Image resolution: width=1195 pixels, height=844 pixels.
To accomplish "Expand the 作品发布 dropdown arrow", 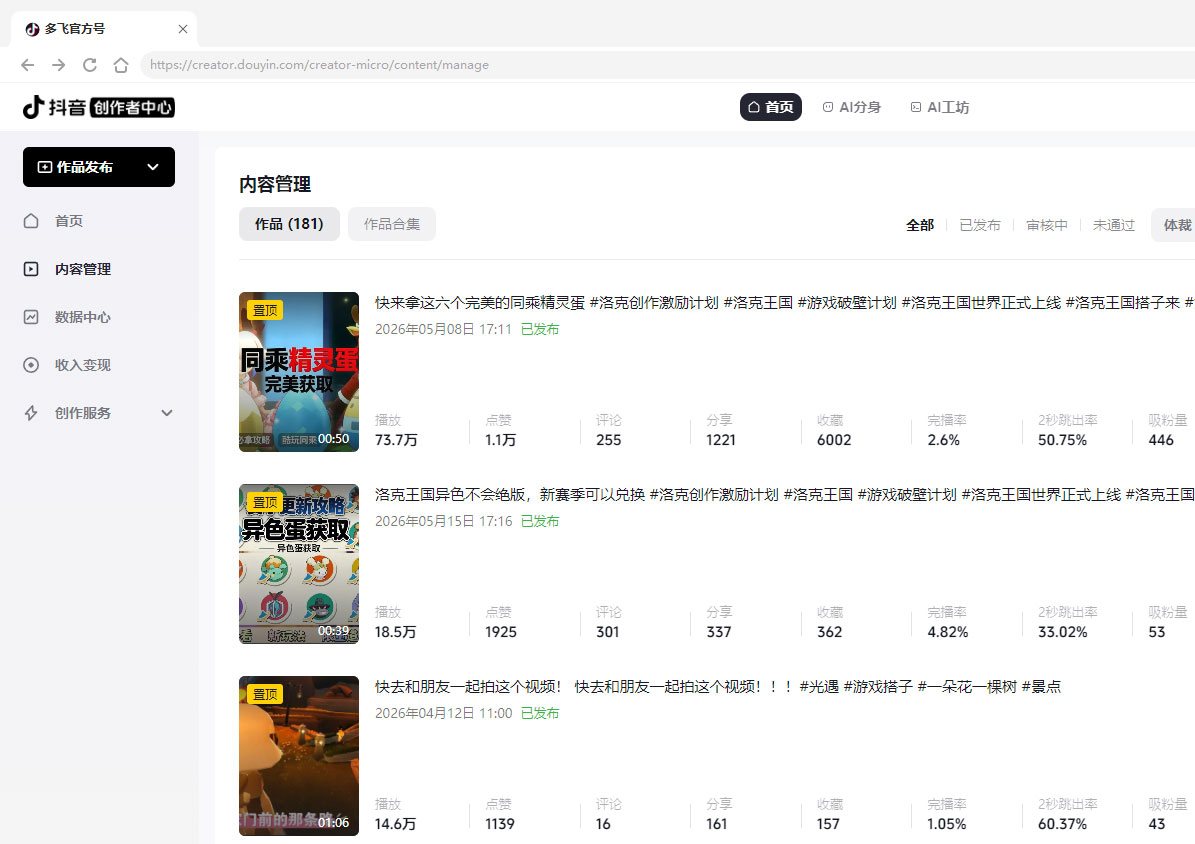I will click(x=153, y=167).
